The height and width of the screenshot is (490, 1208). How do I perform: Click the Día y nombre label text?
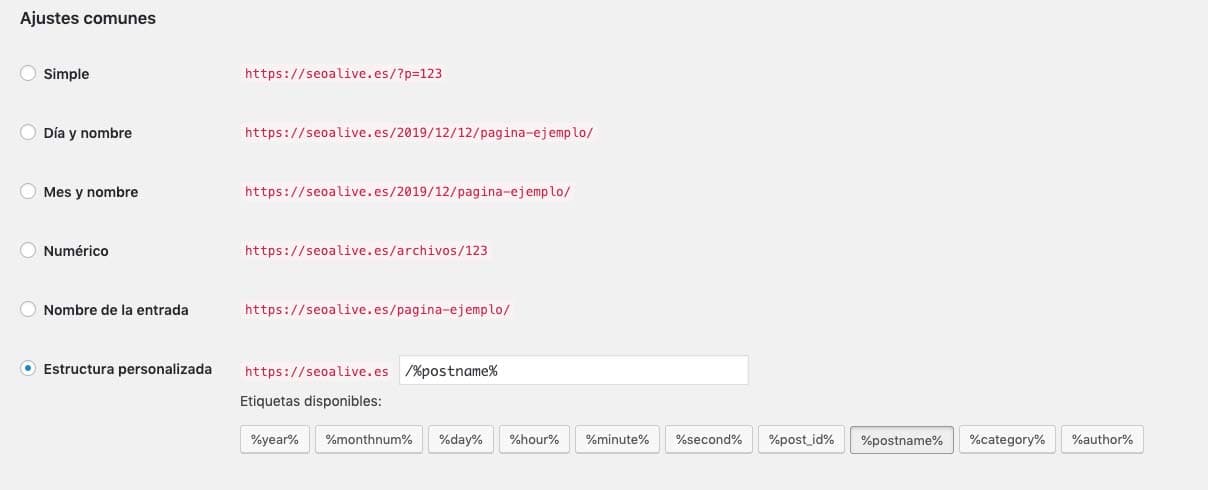coord(88,133)
